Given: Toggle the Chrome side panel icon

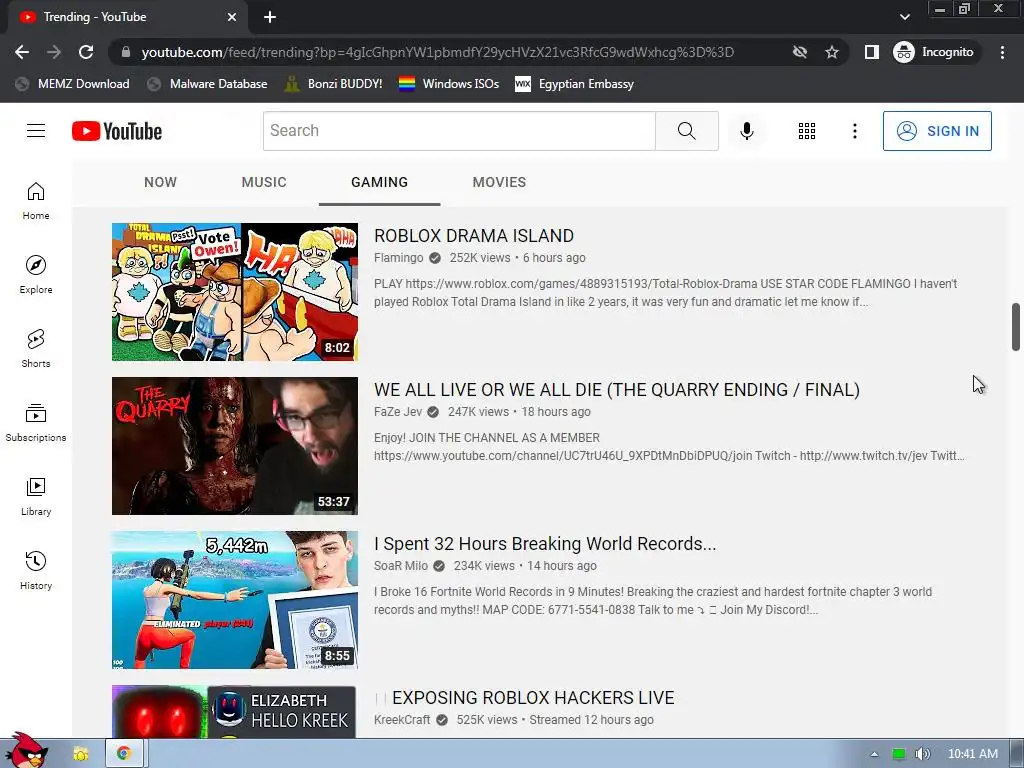Looking at the screenshot, I should 872,52.
